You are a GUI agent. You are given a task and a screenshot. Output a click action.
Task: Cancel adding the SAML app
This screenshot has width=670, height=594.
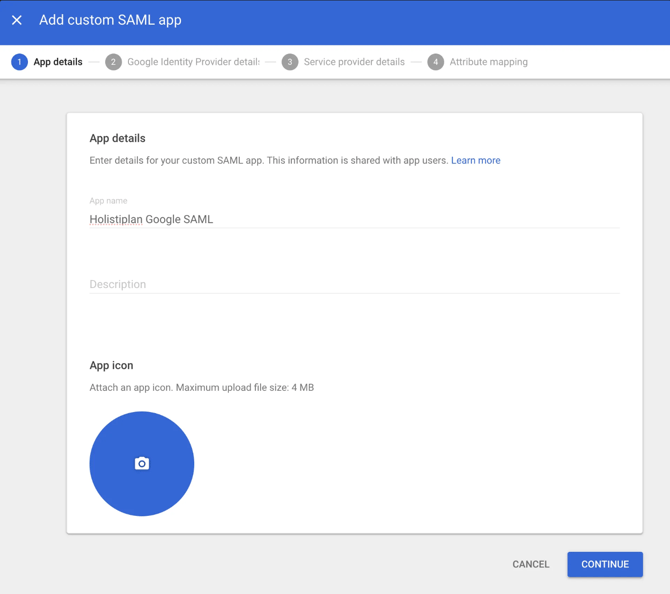click(531, 564)
